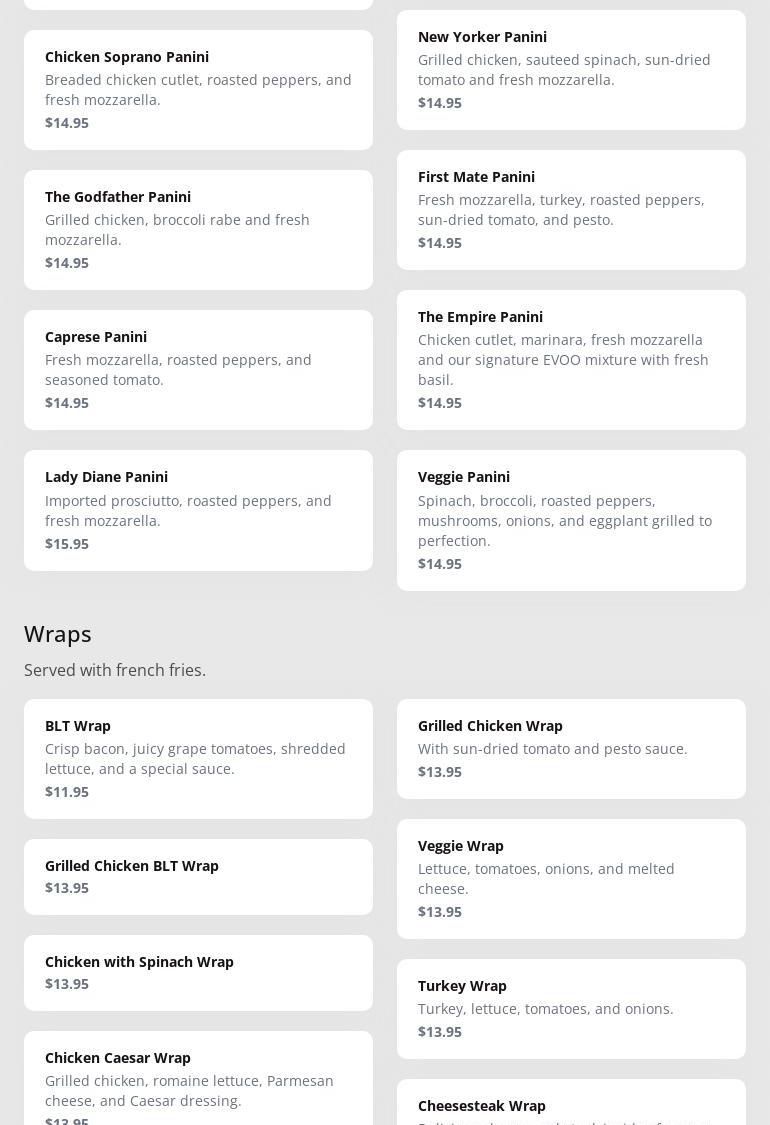
Task: Open the Chicken Caesar Wrap item
Action: (x=198, y=1080)
